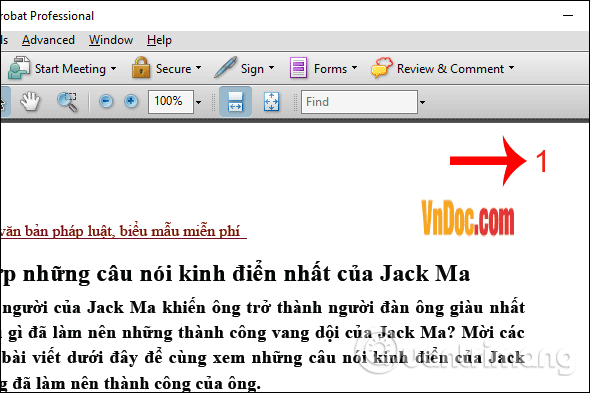Click the Start Meeting label

point(70,69)
